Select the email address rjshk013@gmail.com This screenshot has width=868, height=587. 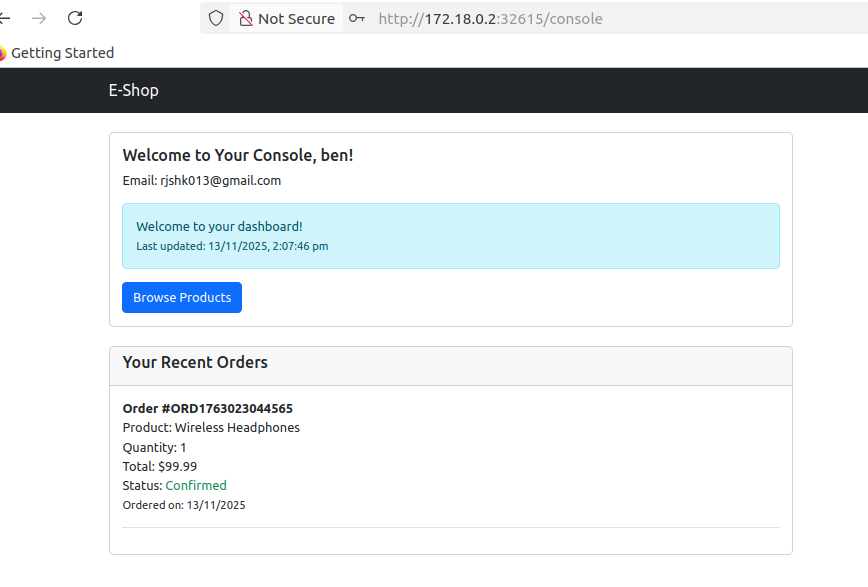tap(220, 181)
